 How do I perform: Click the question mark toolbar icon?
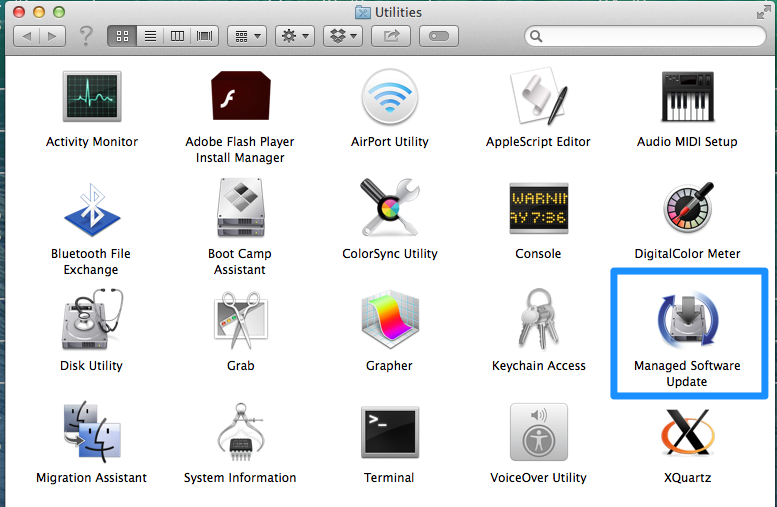pos(86,36)
